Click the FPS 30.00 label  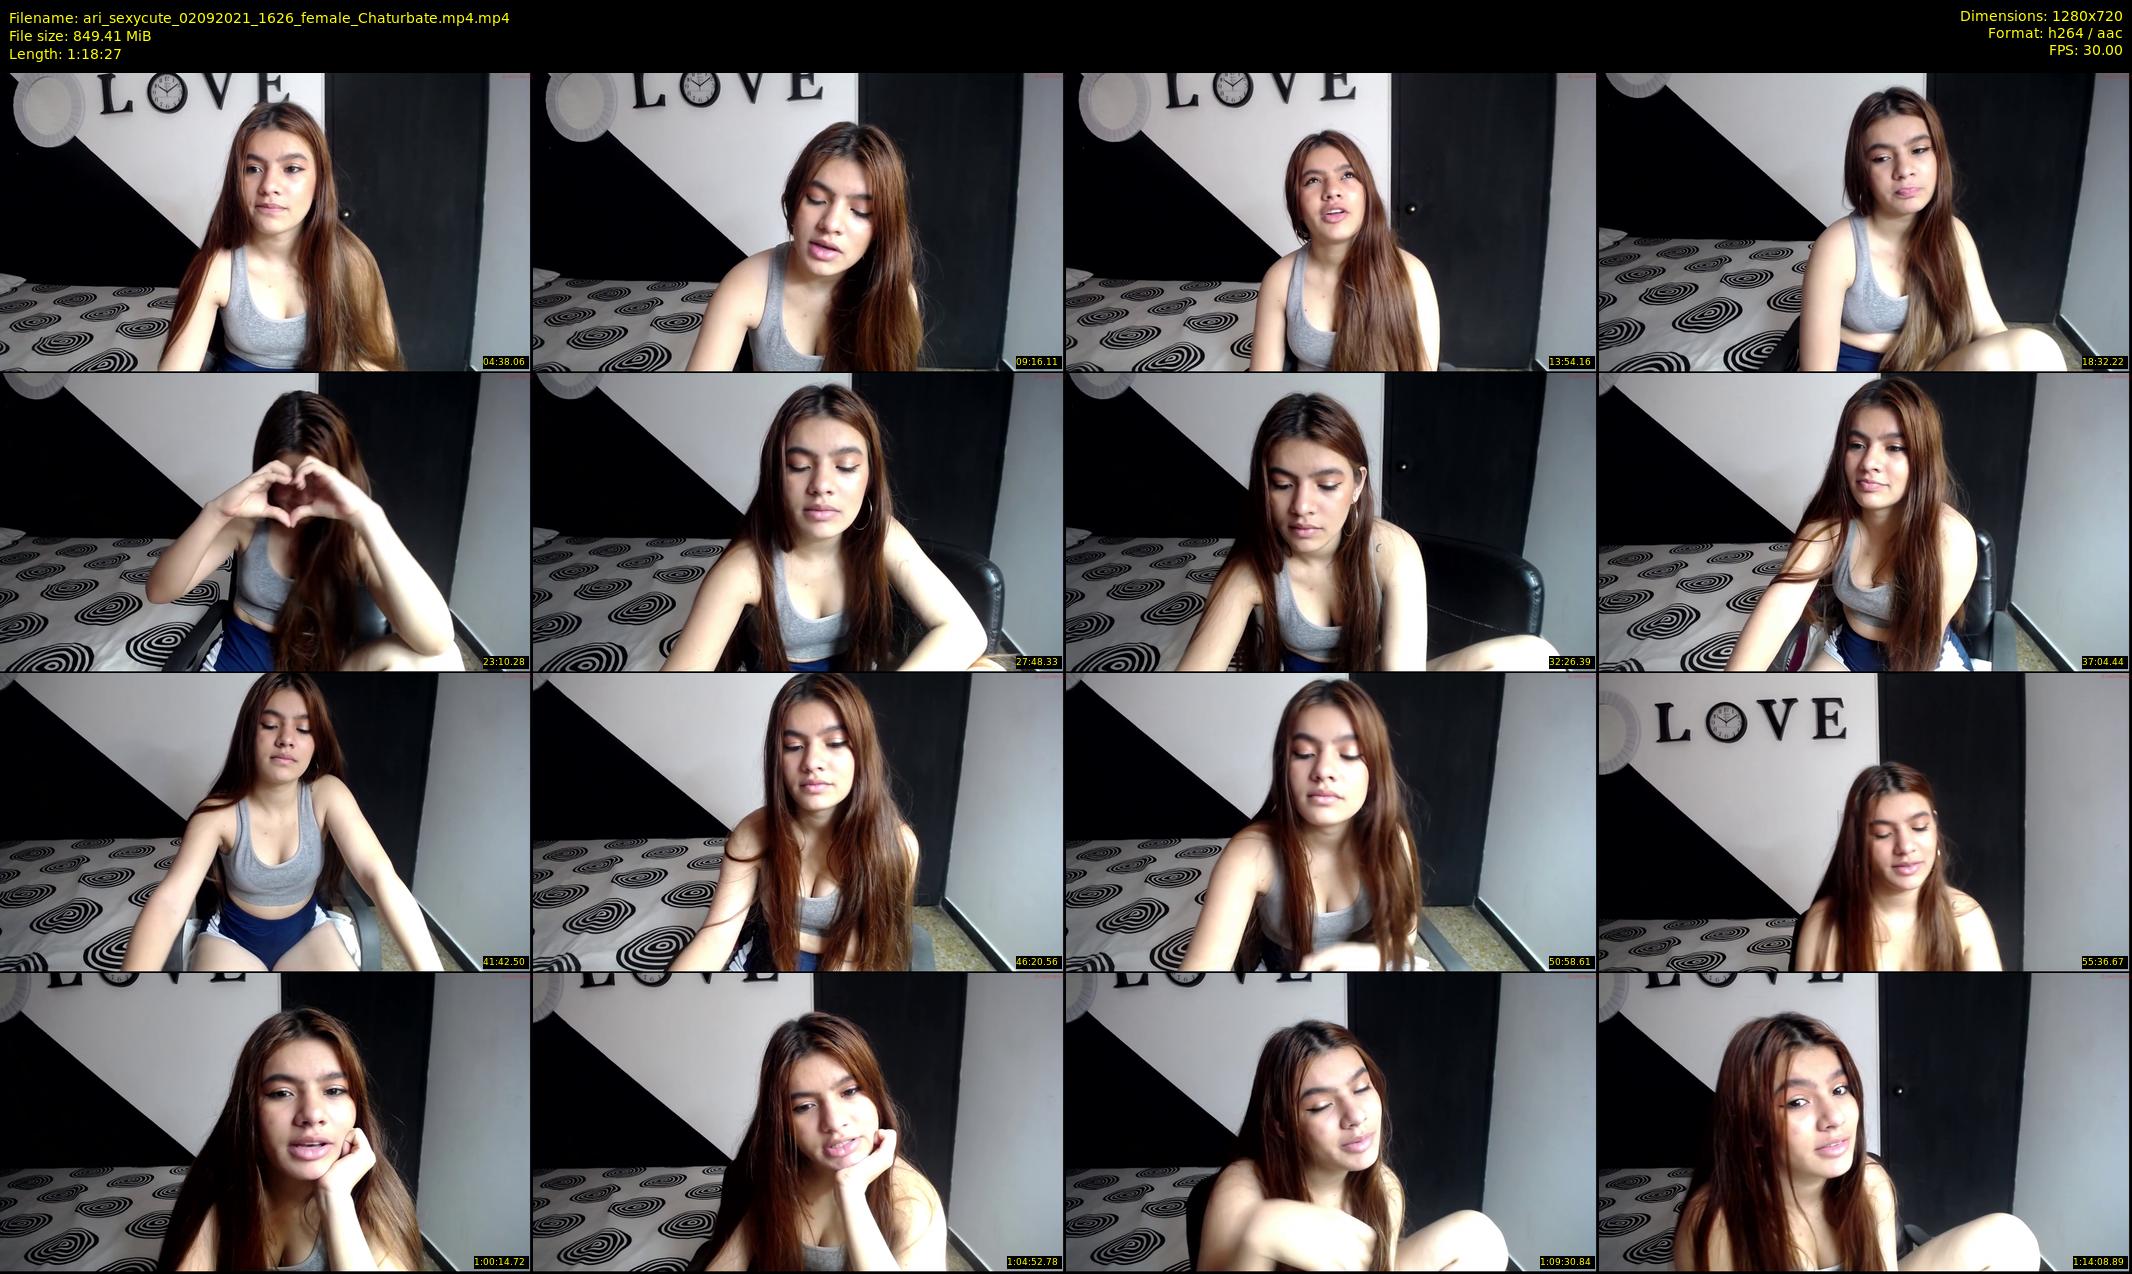2085,50
